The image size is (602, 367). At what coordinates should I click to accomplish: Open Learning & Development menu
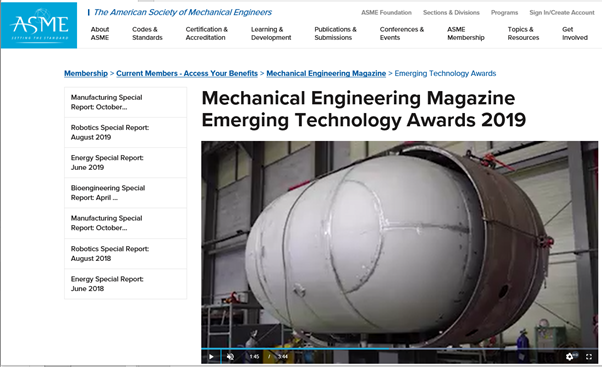pyautogui.click(x=271, y=33)
